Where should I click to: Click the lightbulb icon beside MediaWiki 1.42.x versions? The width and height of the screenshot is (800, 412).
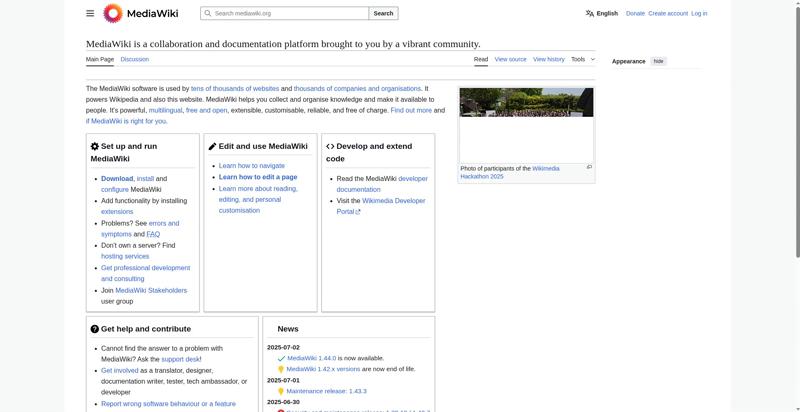[x=281, y=369]
